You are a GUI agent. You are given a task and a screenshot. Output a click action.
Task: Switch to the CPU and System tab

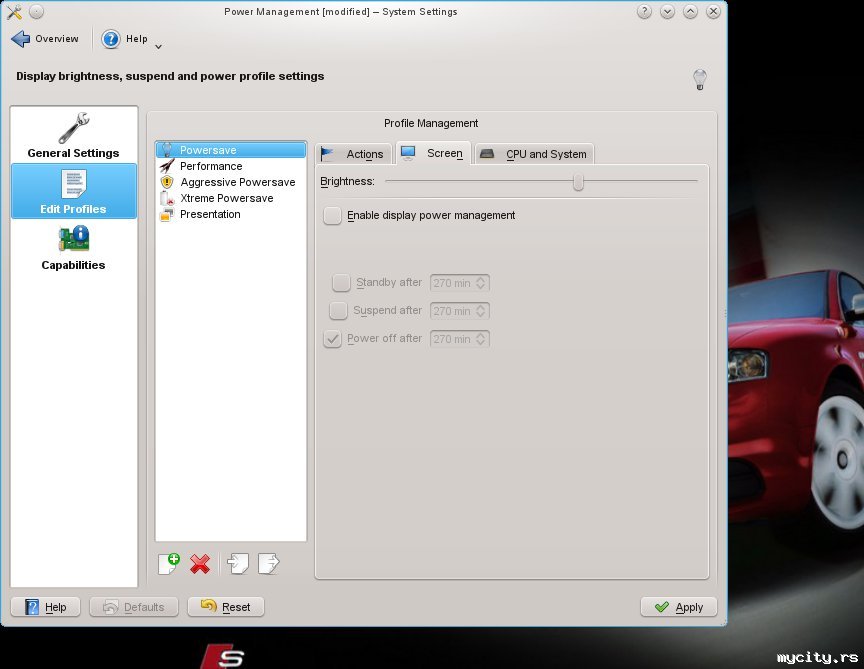[534, 154]
